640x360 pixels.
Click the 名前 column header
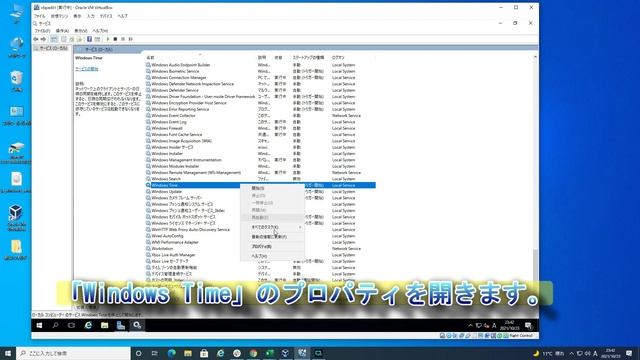pos(150,58)
